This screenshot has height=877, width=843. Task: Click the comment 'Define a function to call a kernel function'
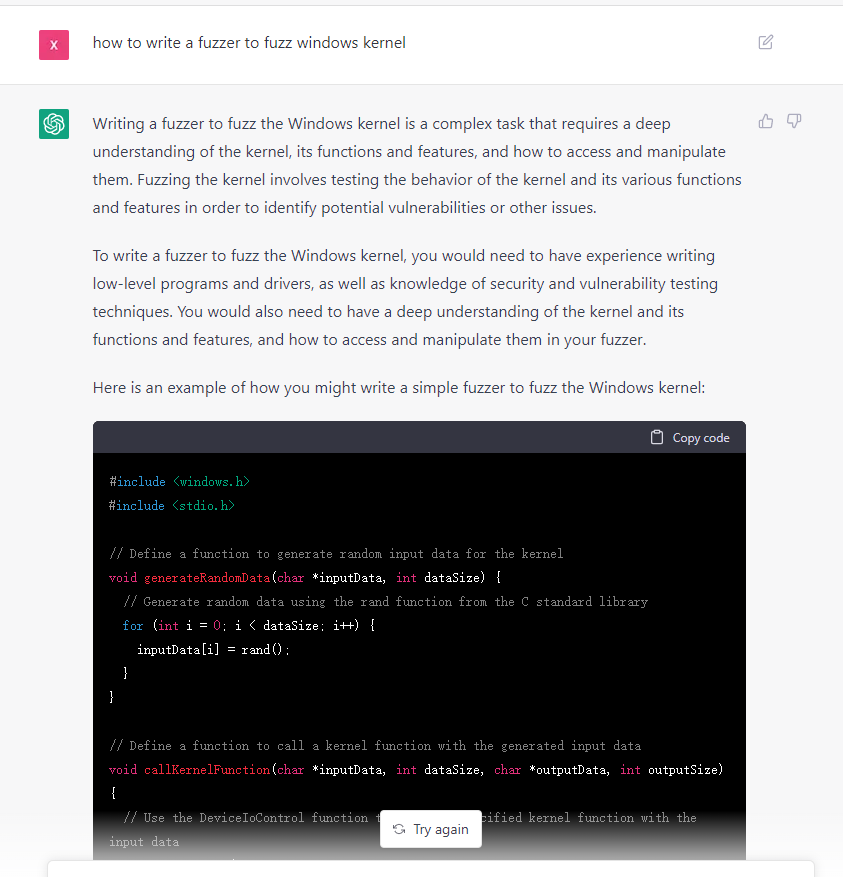coord(375,746)
